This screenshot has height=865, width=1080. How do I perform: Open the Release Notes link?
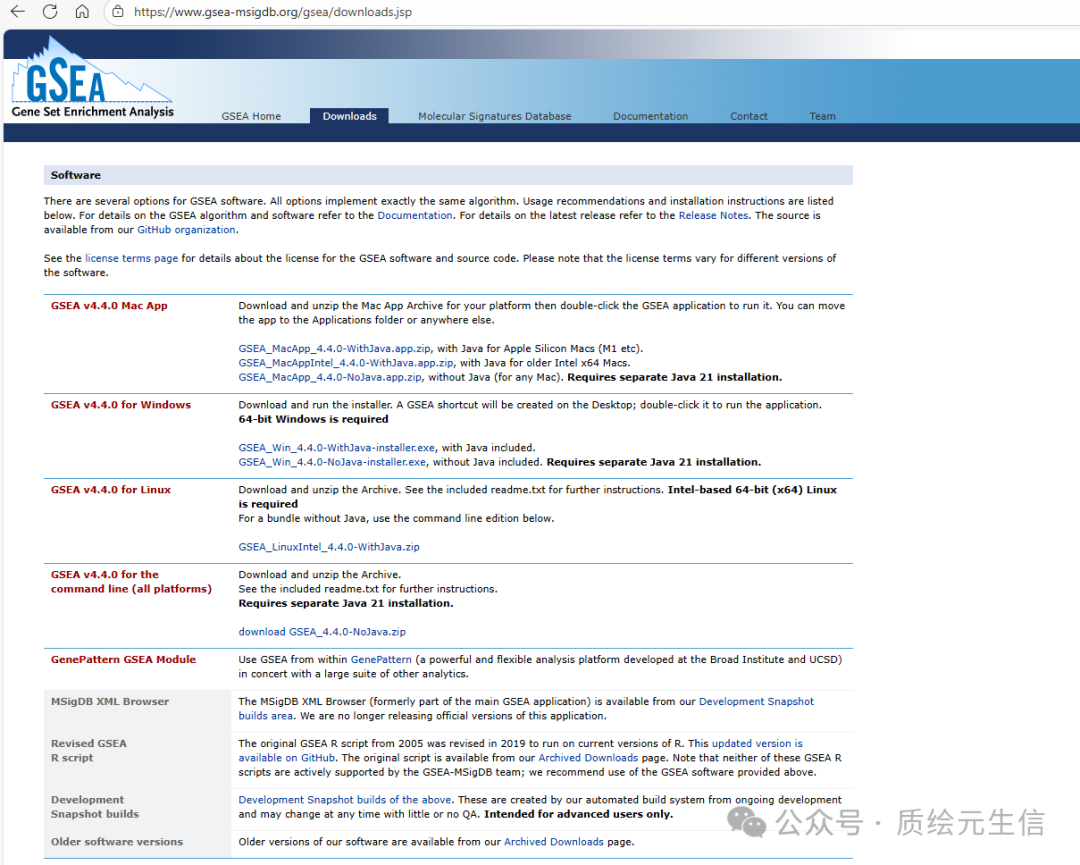tap(713, 216)
